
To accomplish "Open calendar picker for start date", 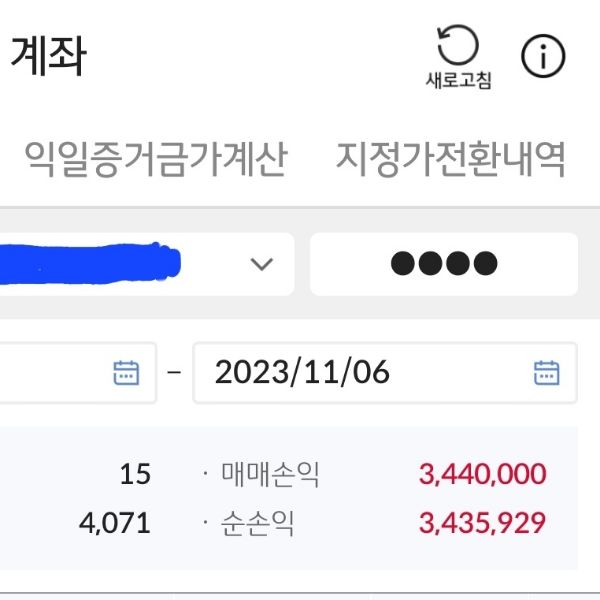I will point(126,373).
